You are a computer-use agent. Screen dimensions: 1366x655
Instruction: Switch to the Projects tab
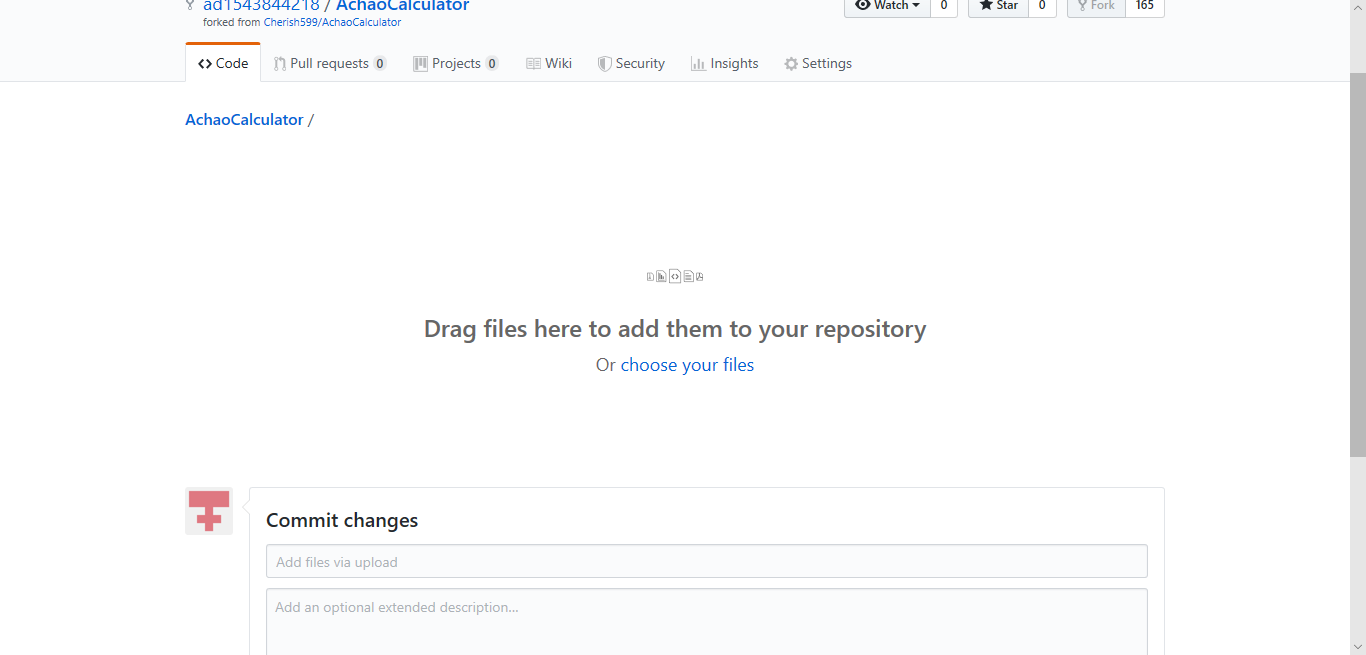(x=456, y=63)
